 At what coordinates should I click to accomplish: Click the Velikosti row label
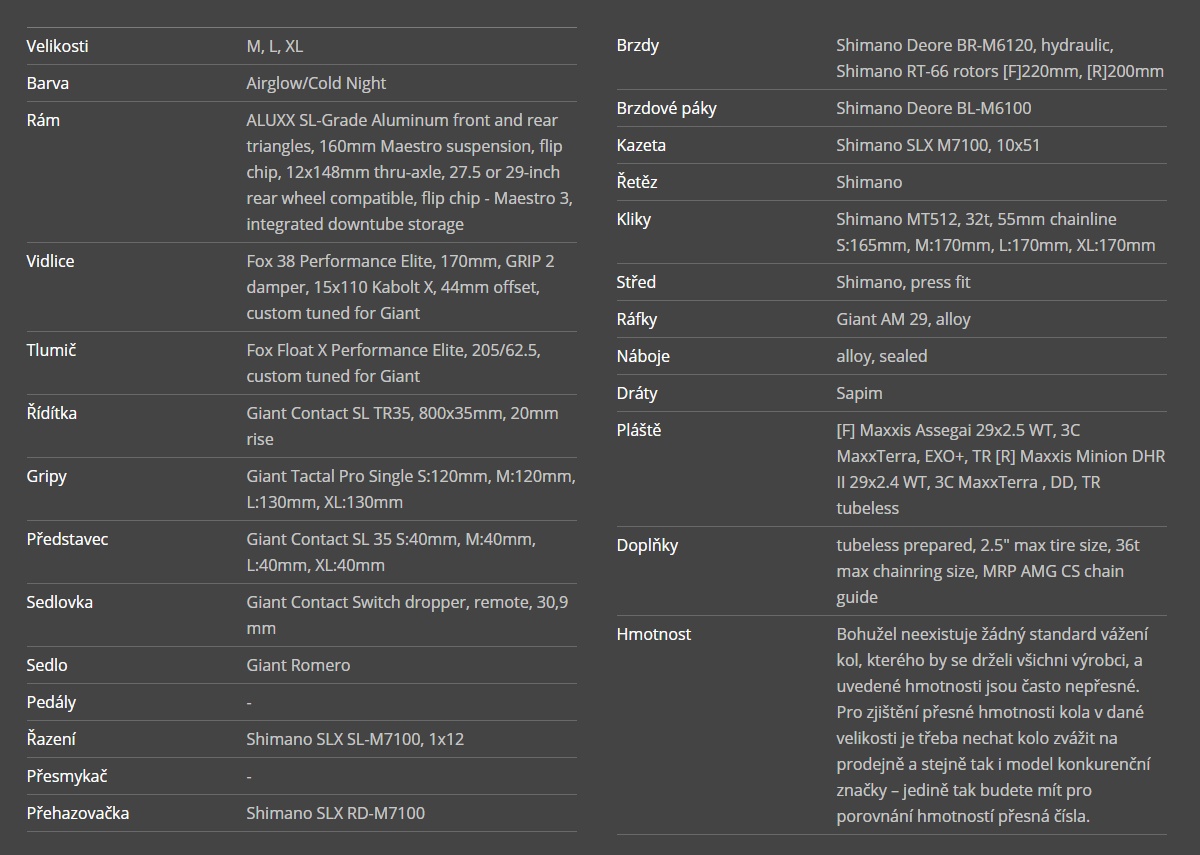57,46
